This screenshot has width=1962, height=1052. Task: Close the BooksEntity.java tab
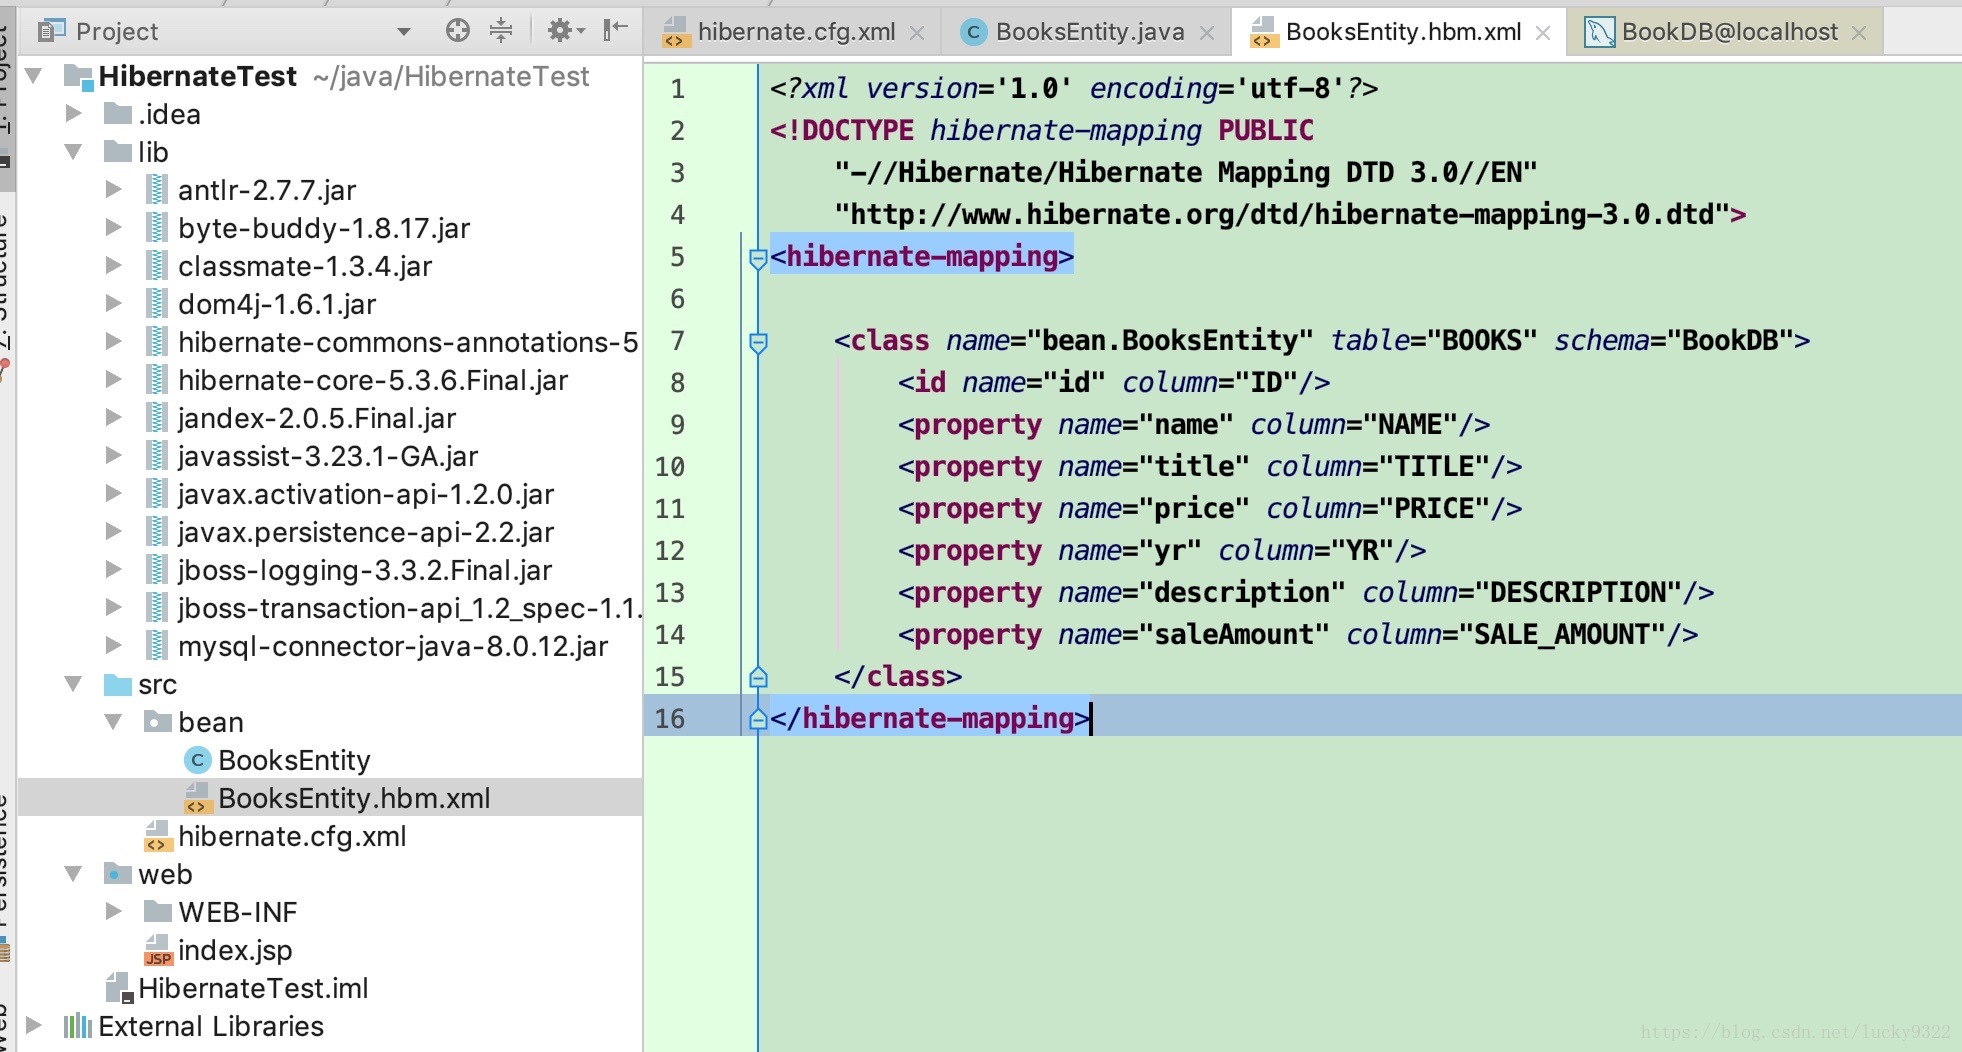(1207, 33)
